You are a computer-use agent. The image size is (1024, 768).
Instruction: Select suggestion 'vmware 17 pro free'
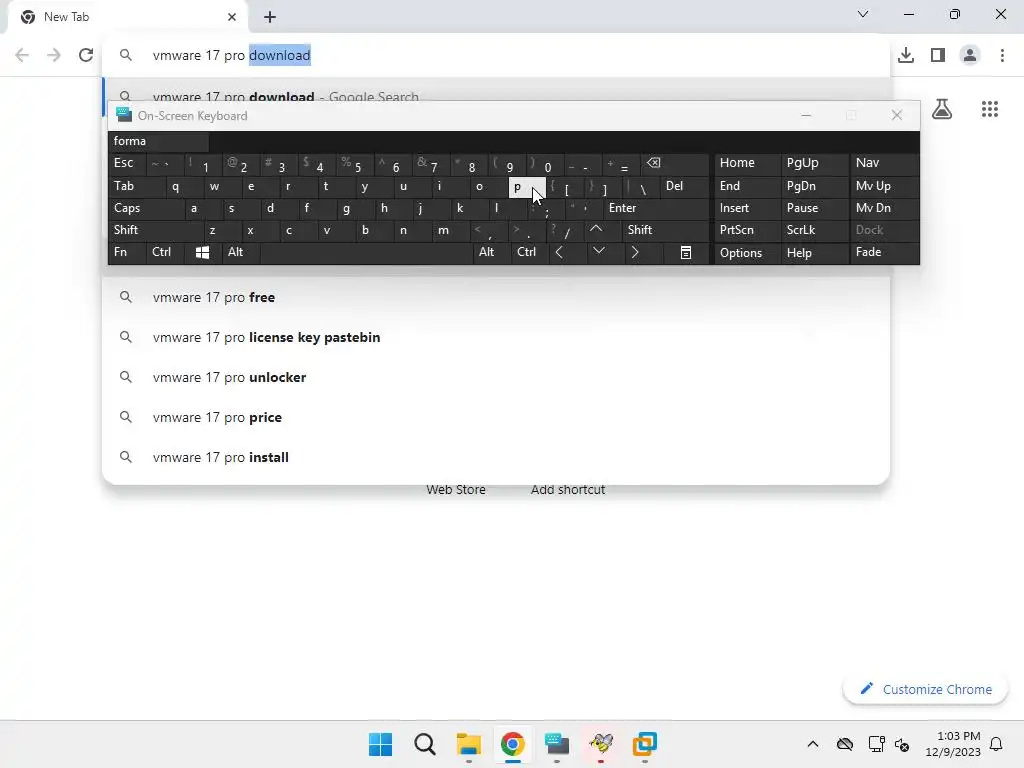(x=496, y=297)
